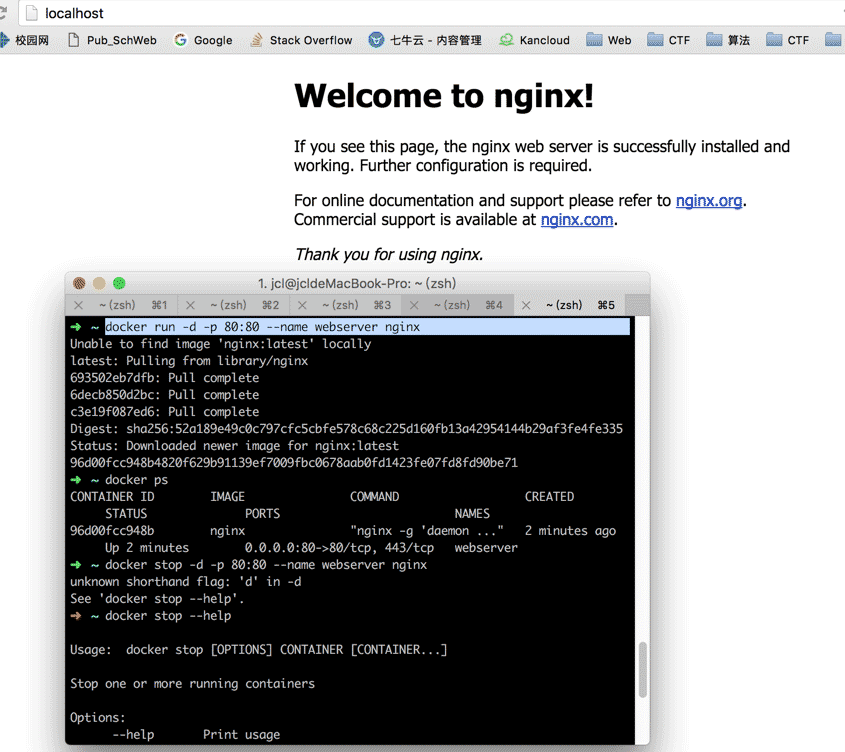Click the 'Welcome to nginx!' heading

444,96
